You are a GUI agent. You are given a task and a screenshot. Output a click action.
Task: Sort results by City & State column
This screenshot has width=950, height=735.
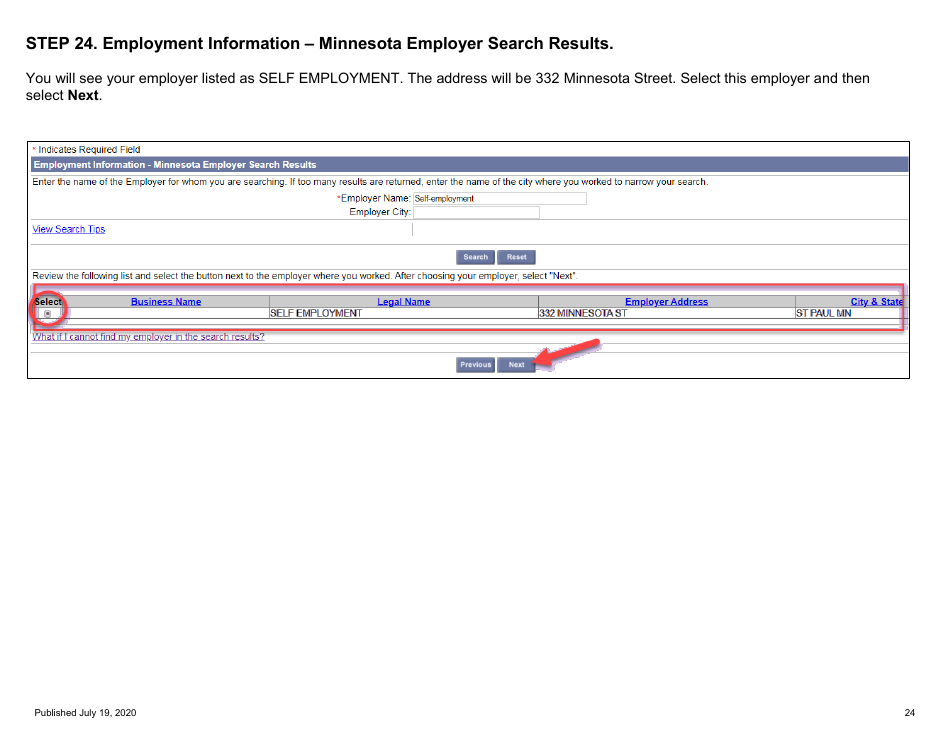(x=877, y=301)
